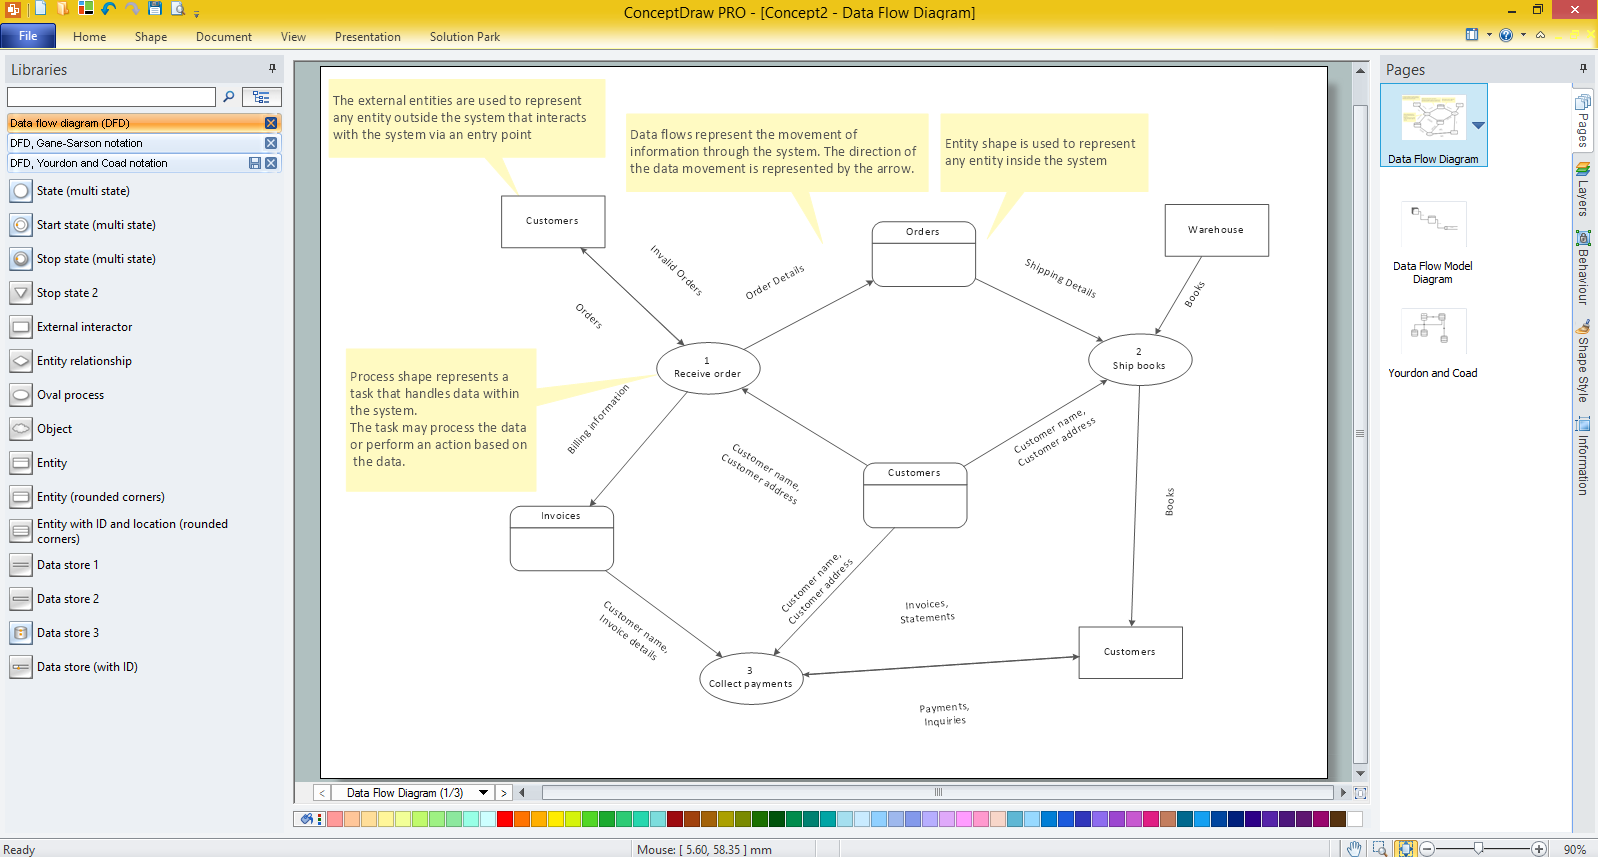1598x857 pixels.
Task: Zoom out with the minus button
Action: click(x=1427, y=849)
